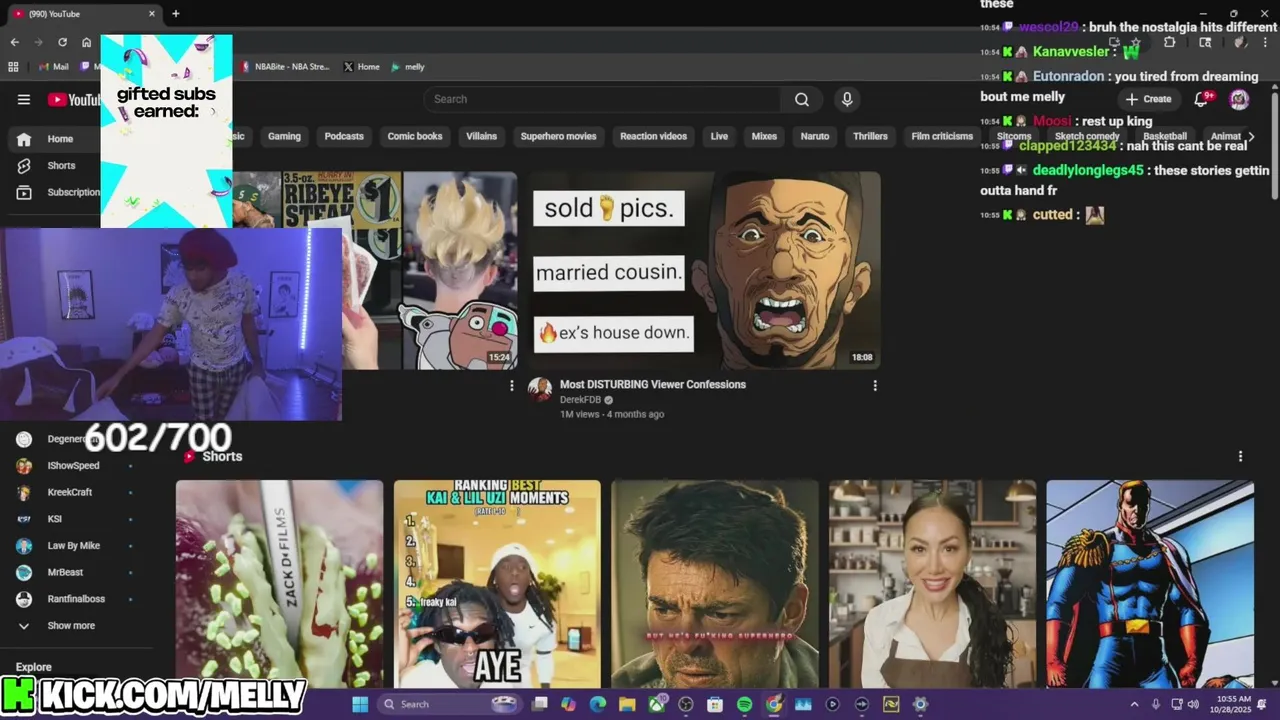Filter by Superhero movies chip
Screen dimensions: 1280x720
[x=558, y=136]
